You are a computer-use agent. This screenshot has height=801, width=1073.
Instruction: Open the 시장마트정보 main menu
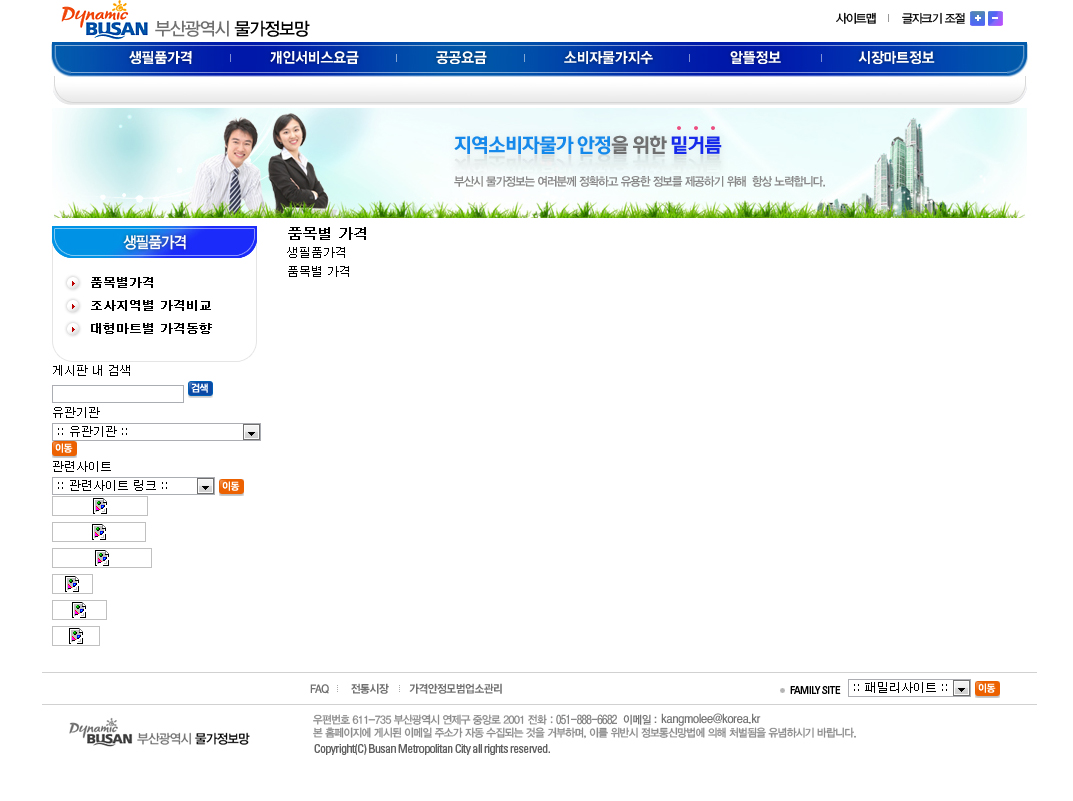point(896,57)
